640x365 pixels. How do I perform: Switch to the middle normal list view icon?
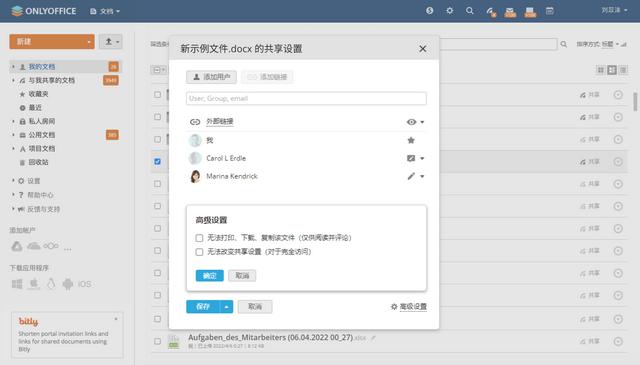click(x=612, y=70)
